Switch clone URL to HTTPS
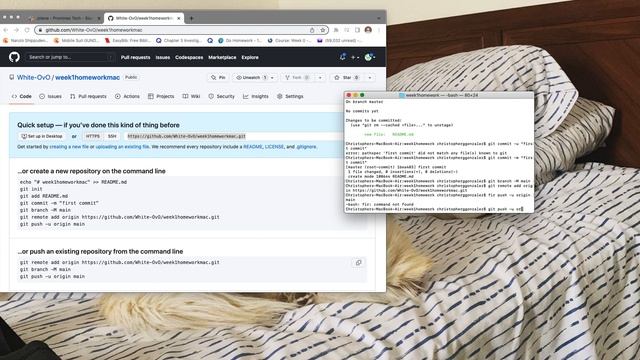Image resolution: width=640 pixels, height=360 pixels. click(x=93, y=136)
